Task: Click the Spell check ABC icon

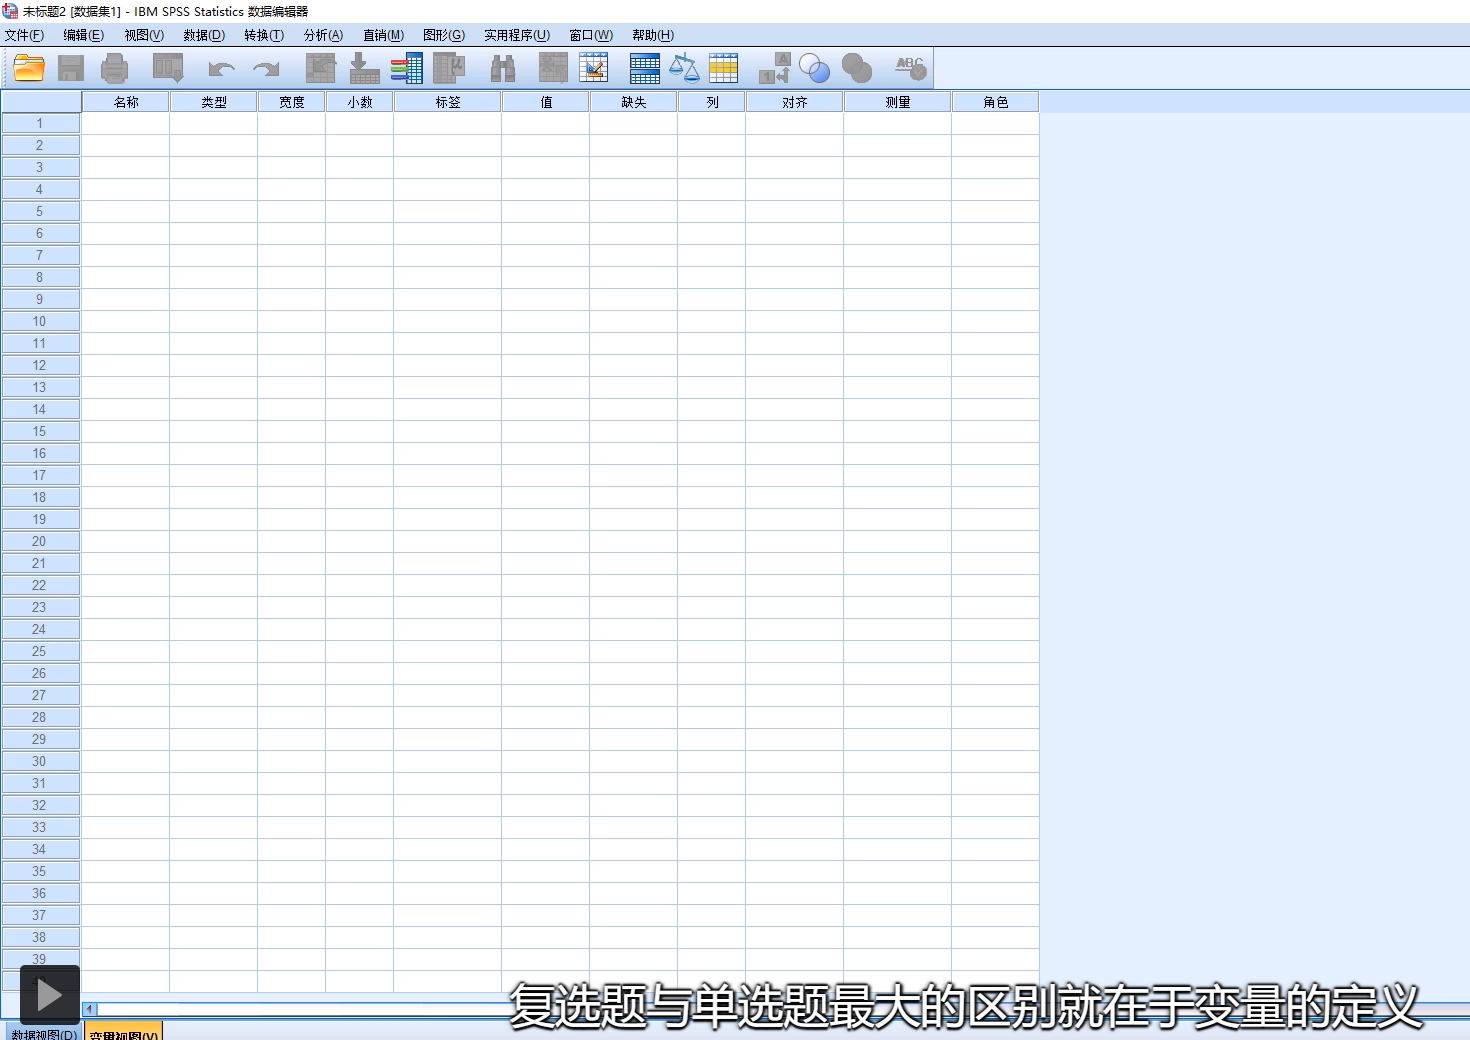Action: point(910,68)
